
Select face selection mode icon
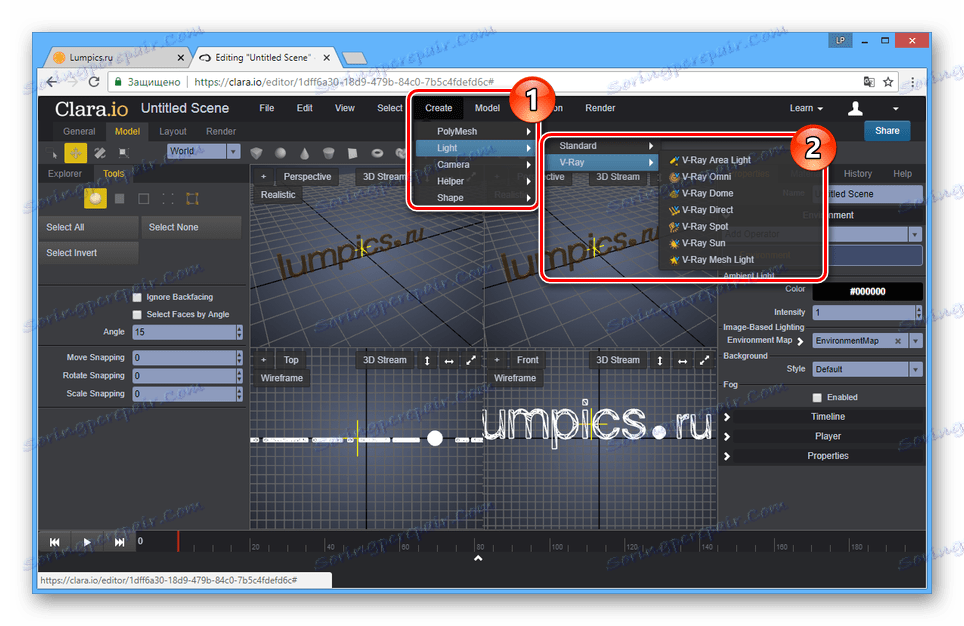pos(120,198)
